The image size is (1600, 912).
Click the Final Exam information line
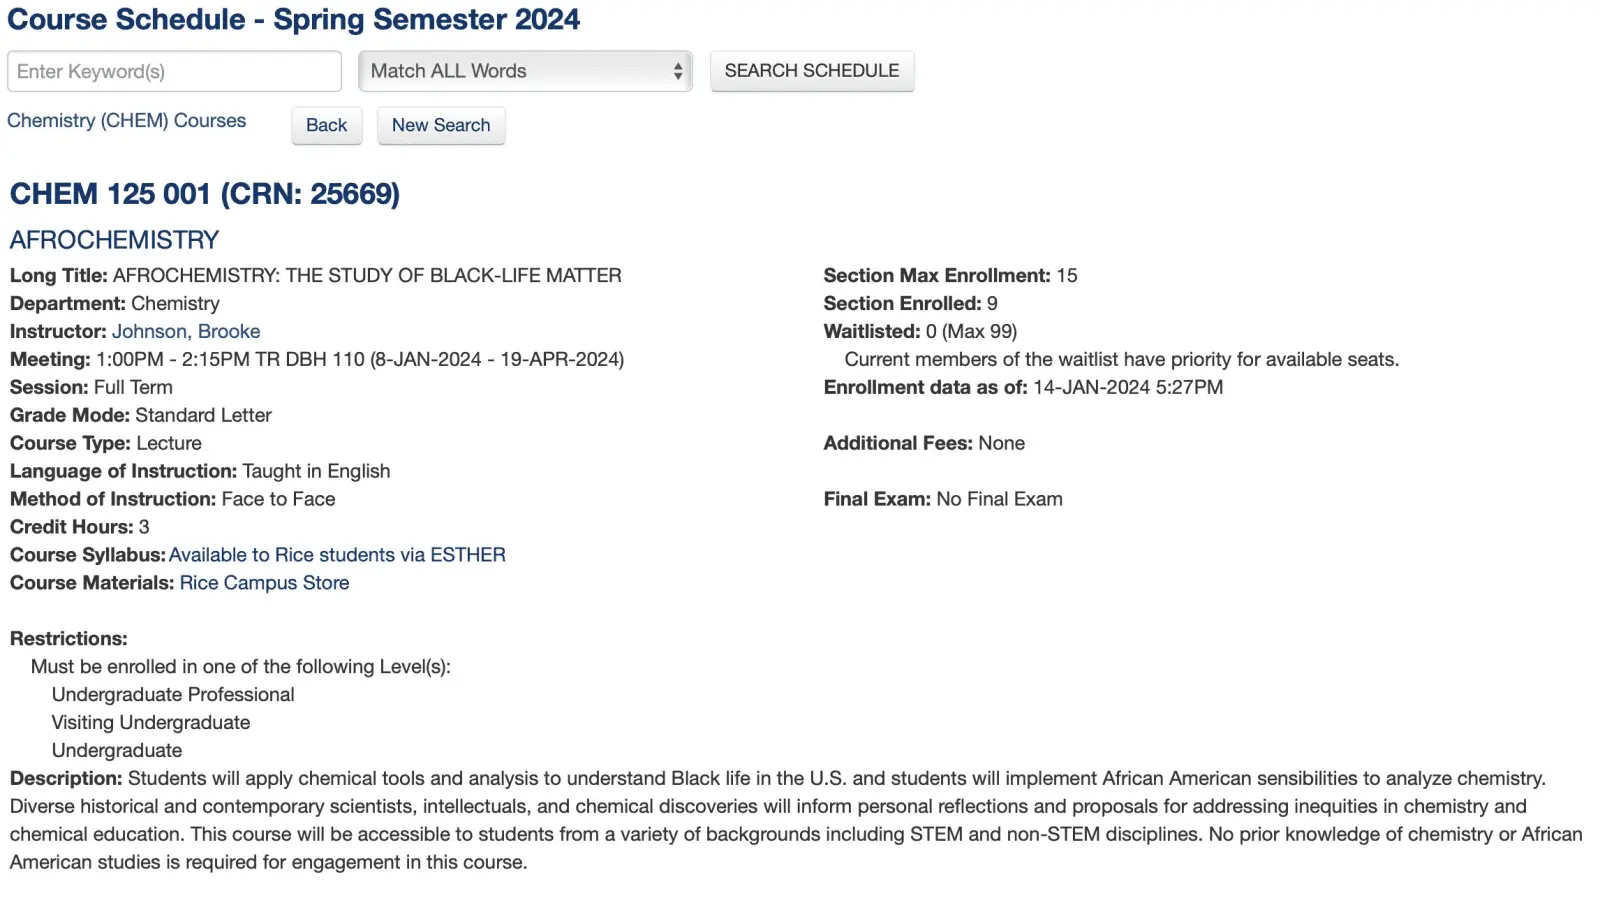943,500
